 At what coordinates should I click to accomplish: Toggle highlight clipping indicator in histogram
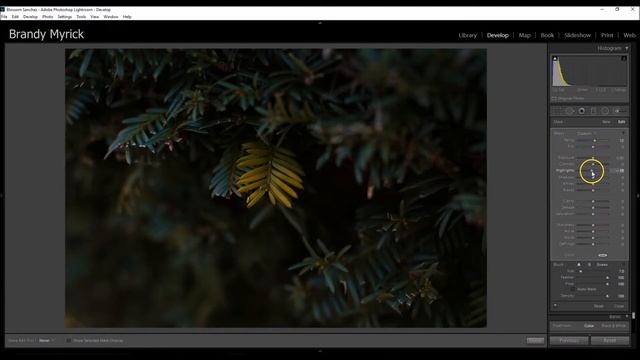(624, 59)
